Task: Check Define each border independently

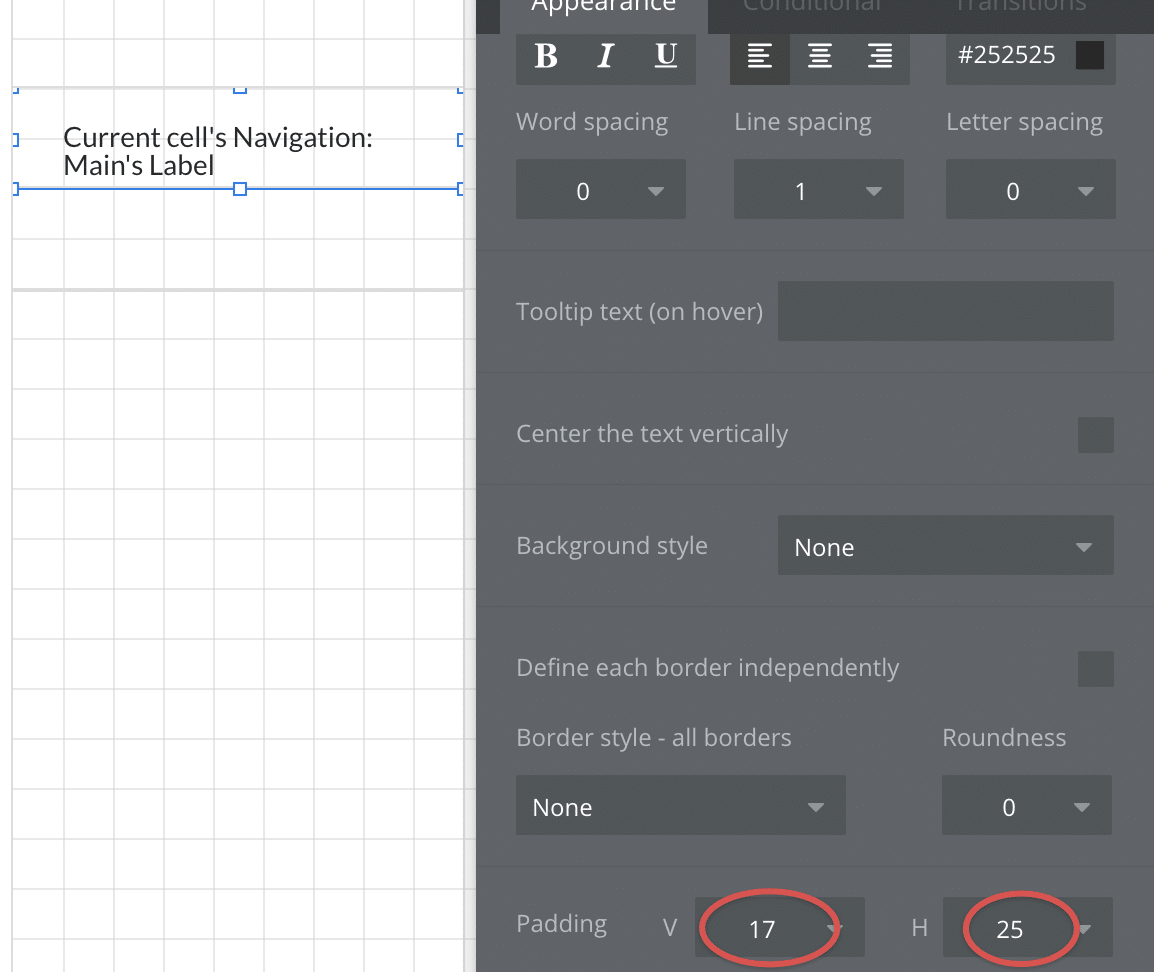Action: [1095, 668]
